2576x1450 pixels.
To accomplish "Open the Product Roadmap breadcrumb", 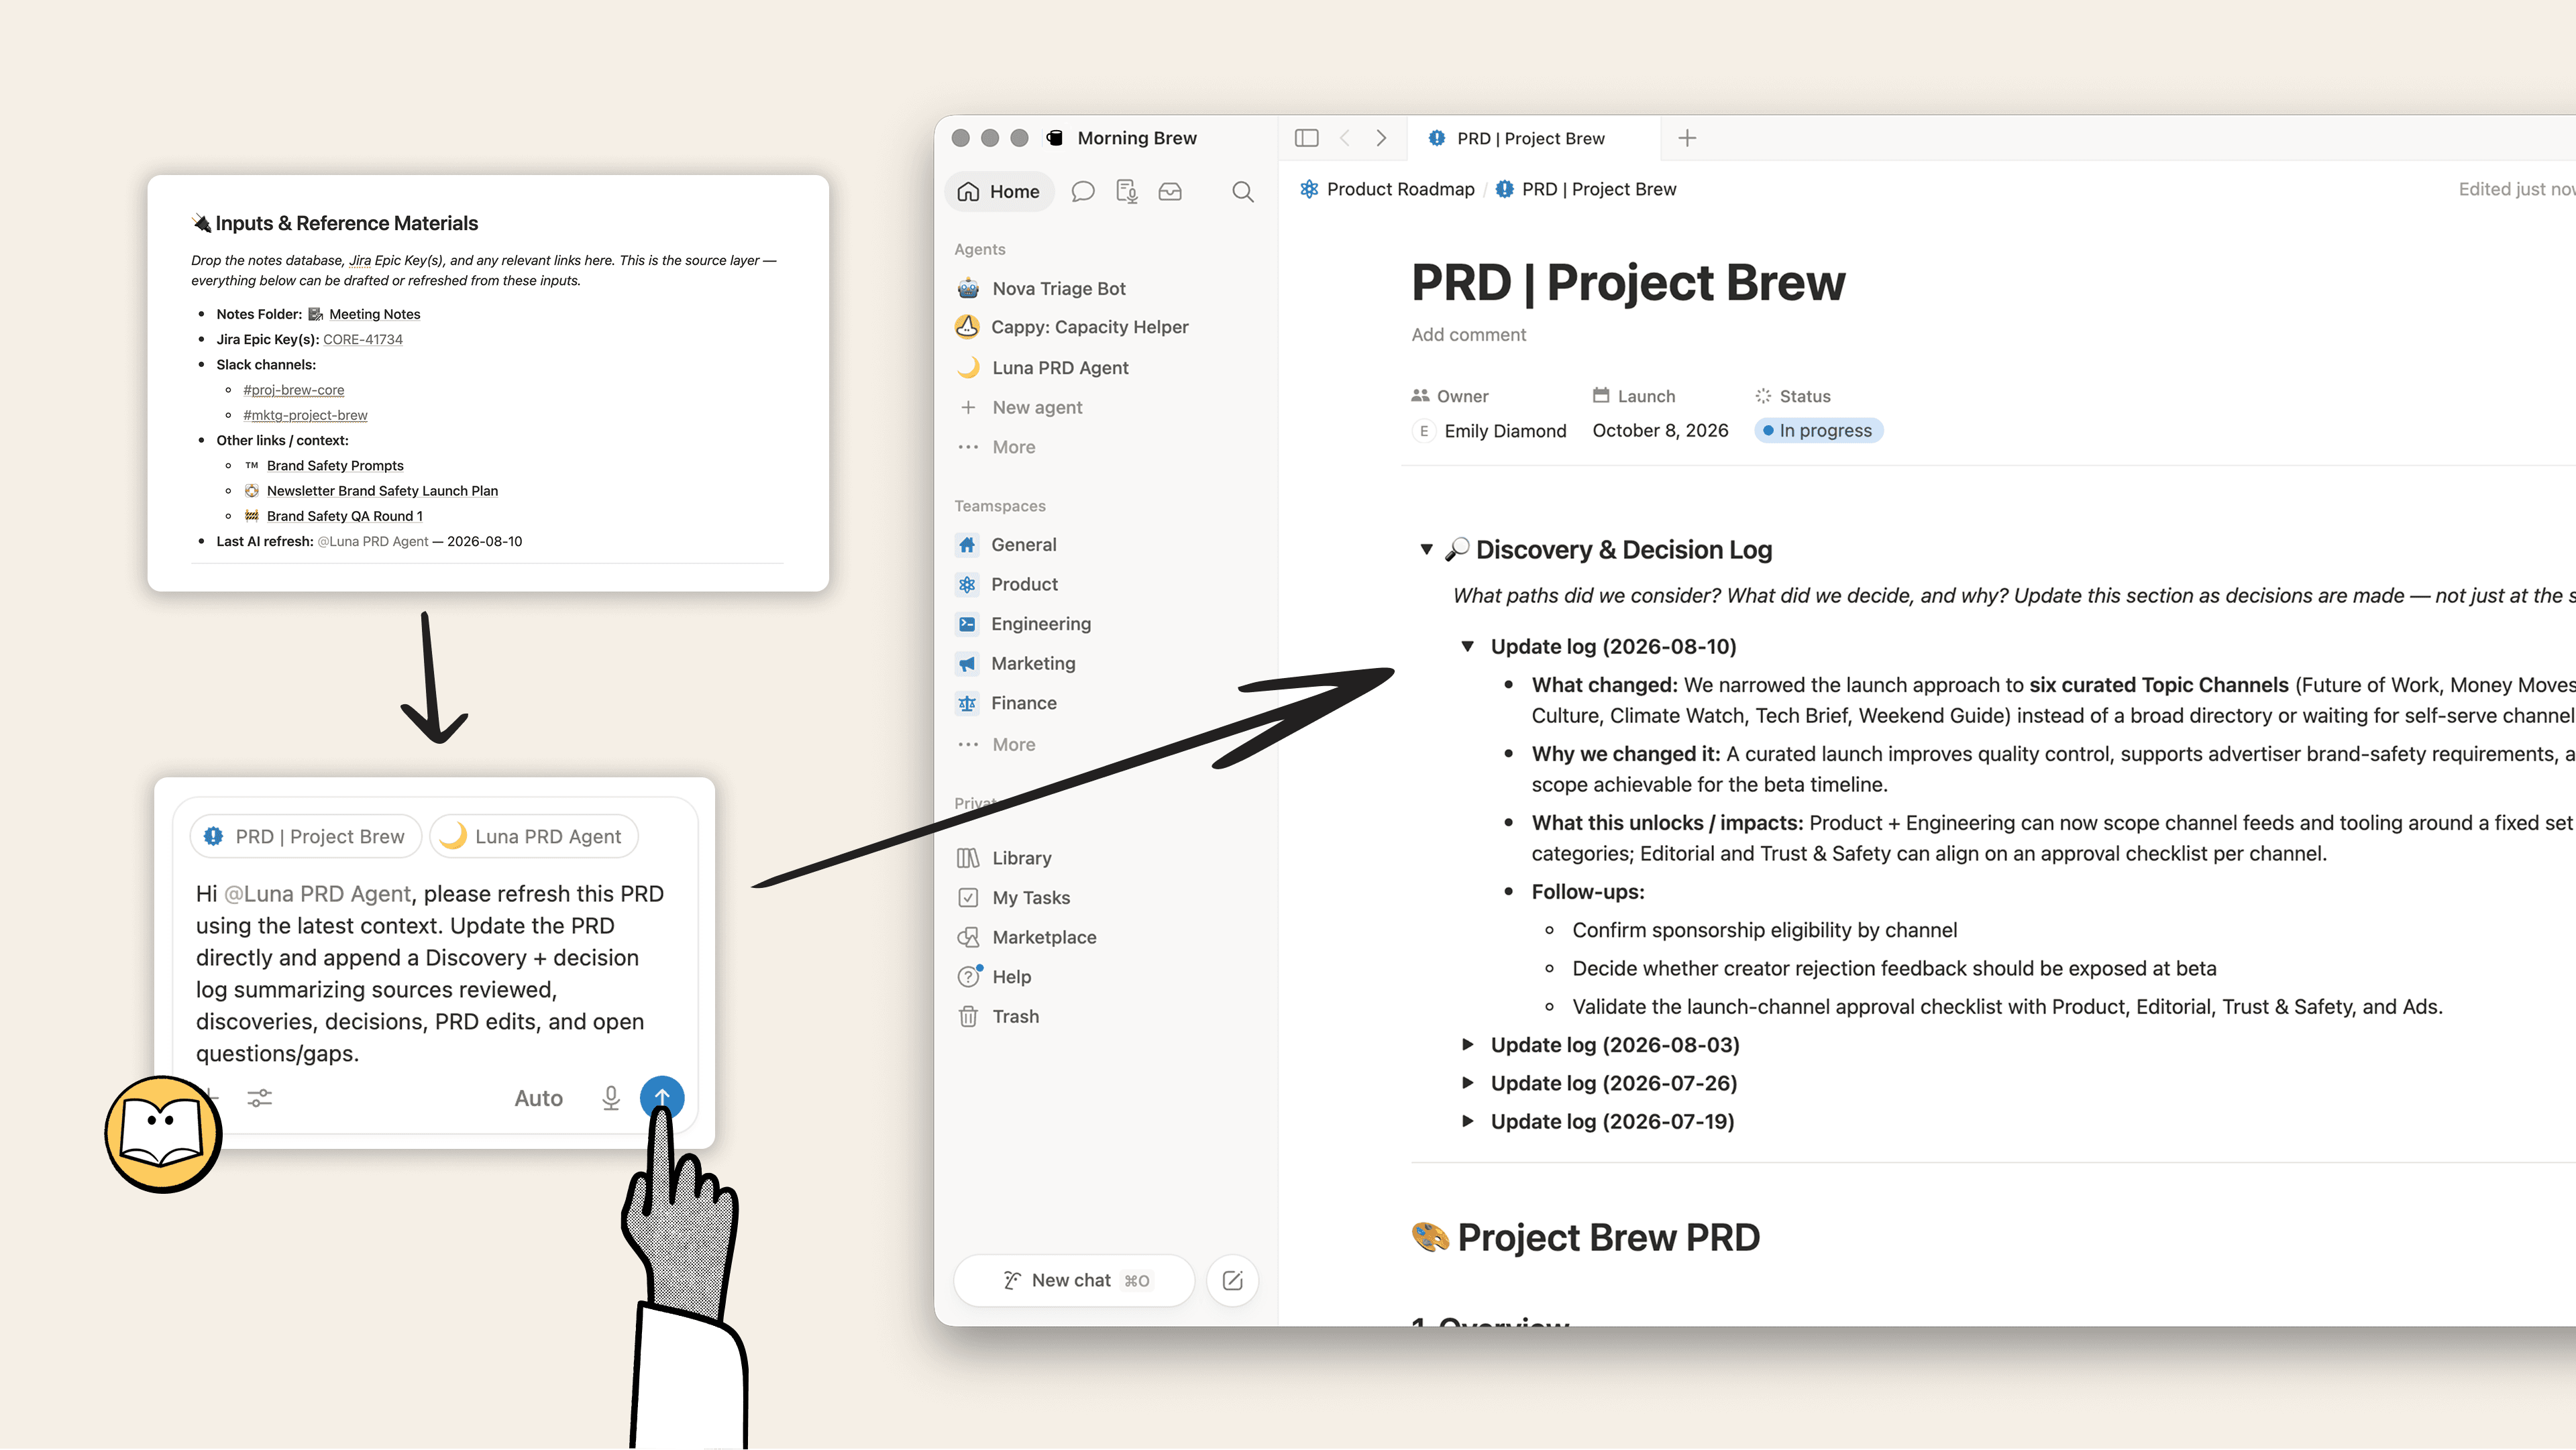I will pos(1387,189).
